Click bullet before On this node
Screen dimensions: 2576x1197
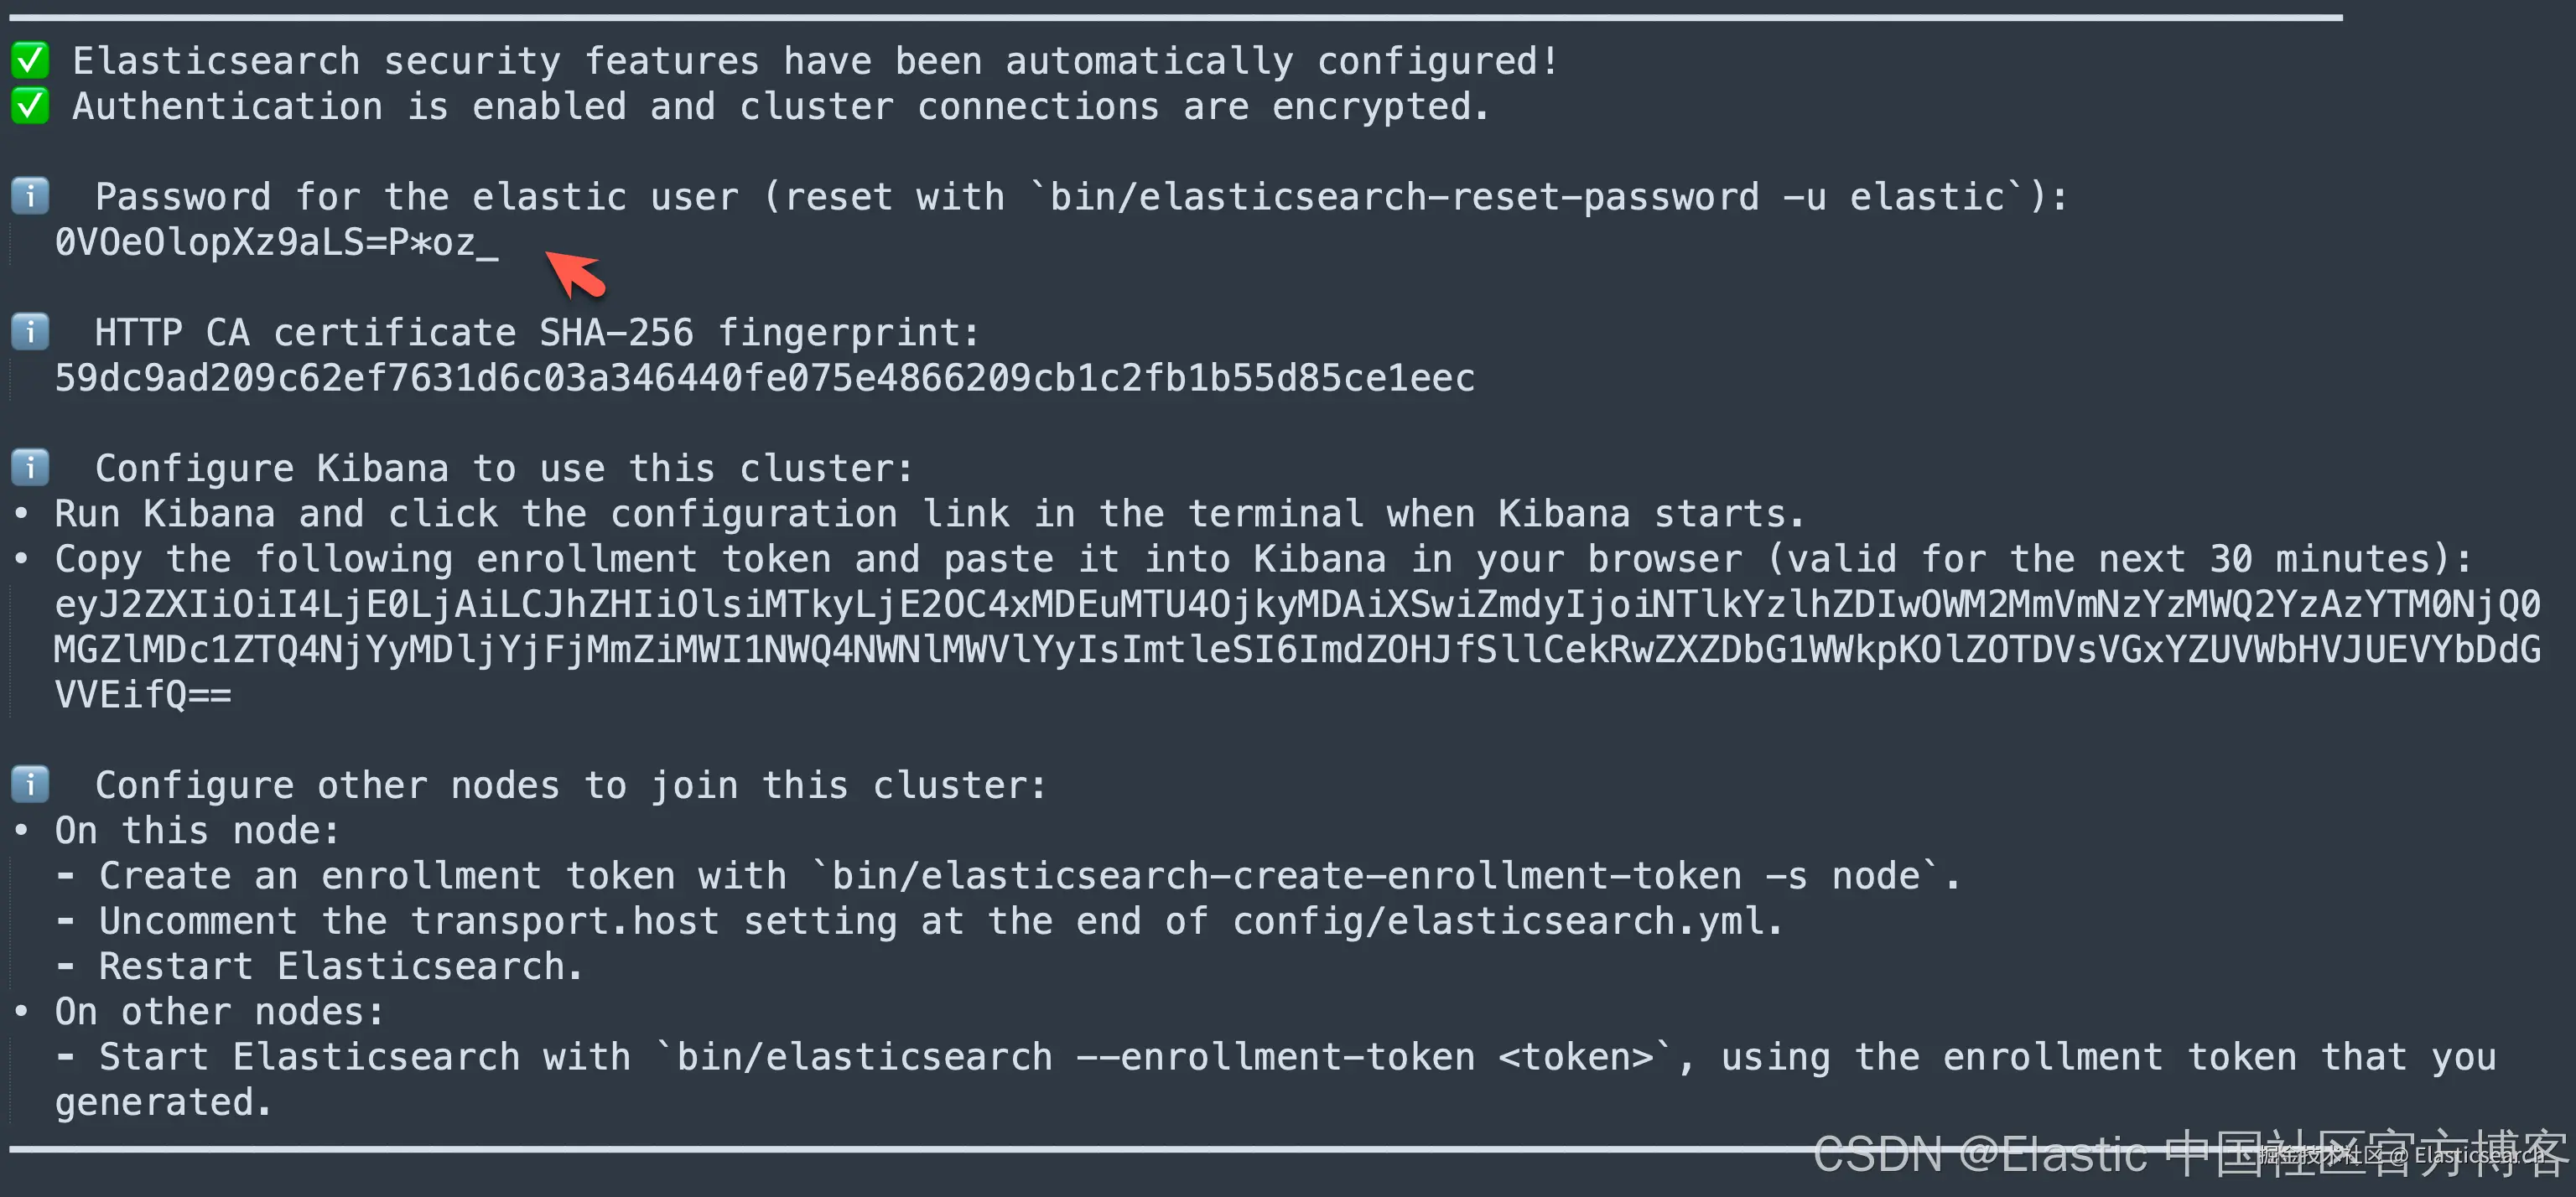pyautogui.click(x=21, y=831)
